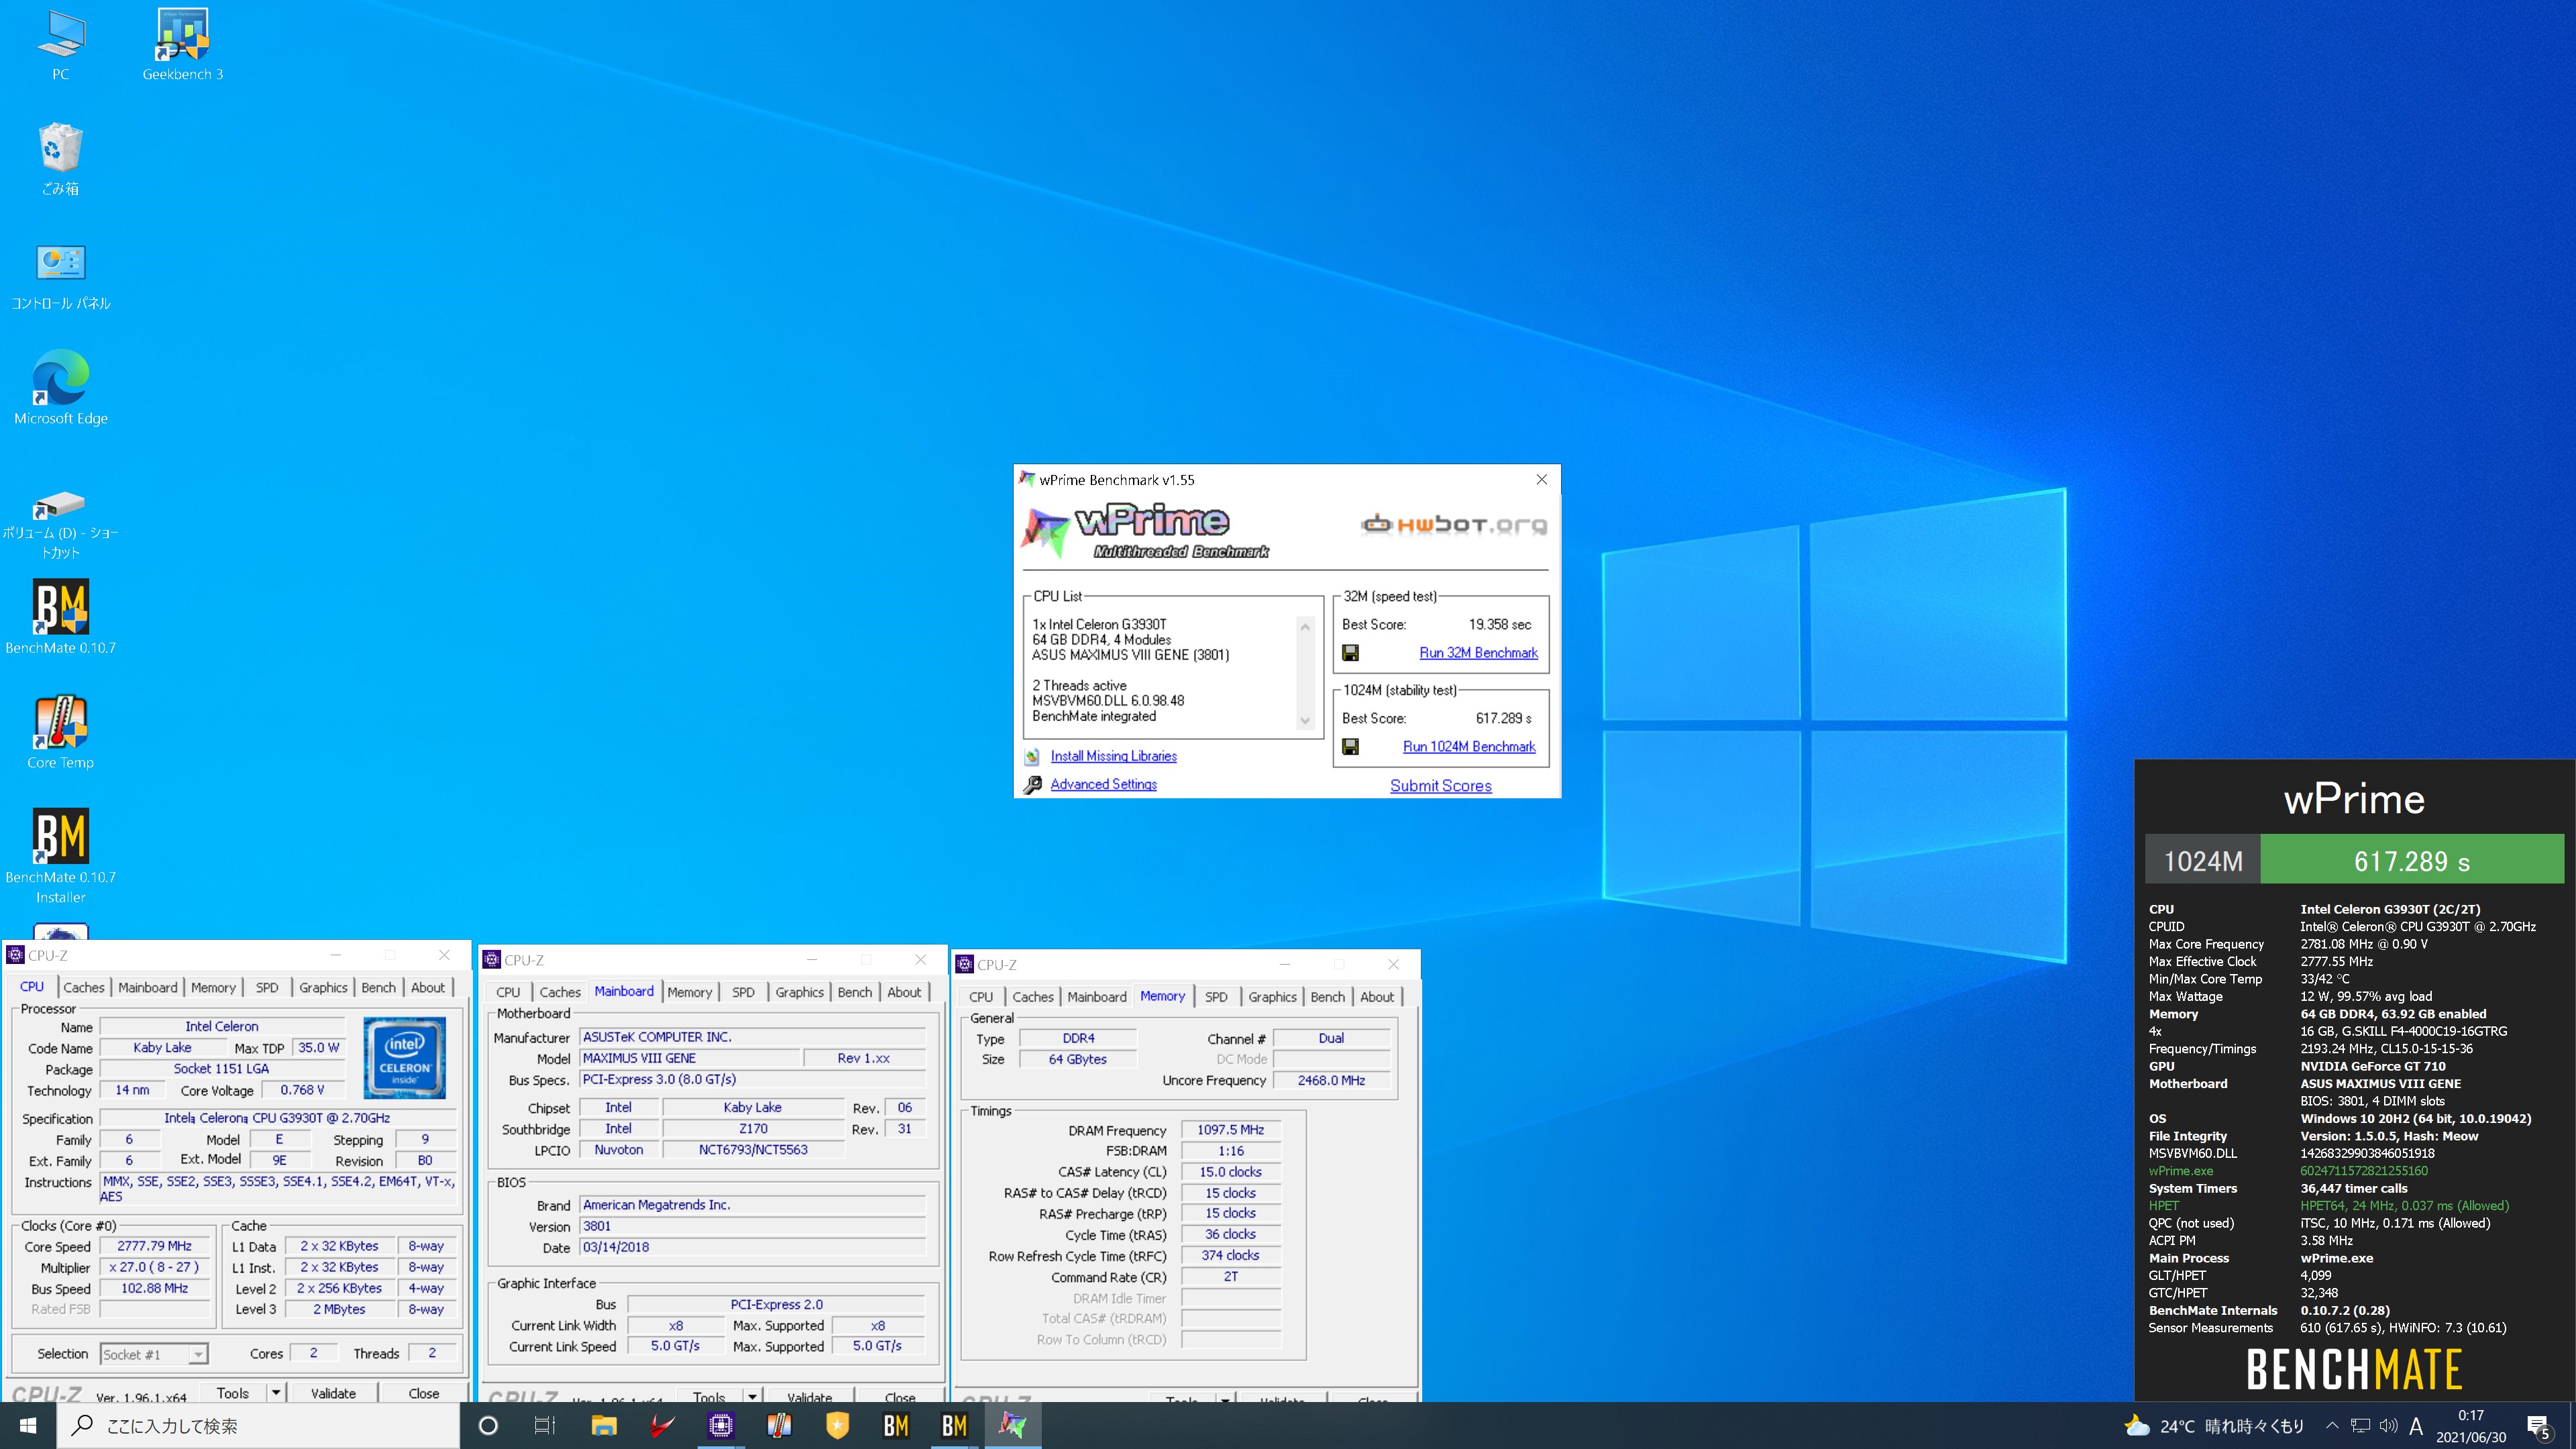
Task: Select the Control Panel (コントロール パネル) icon
Action: pyautogui.click(x=60, y=275)
